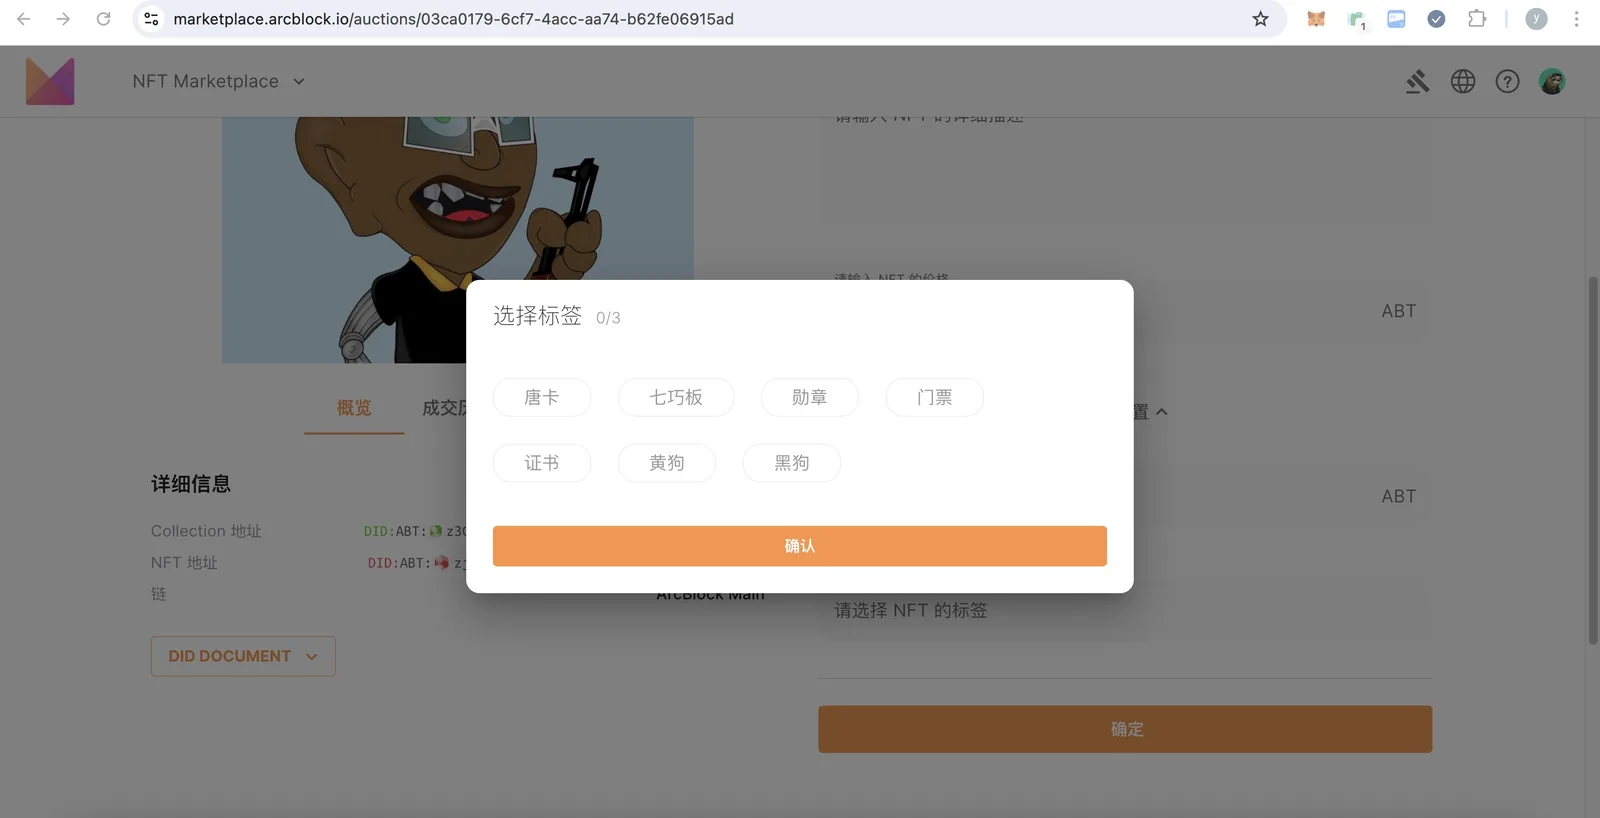Open the blue checkmark extension icon

coord(1436,19)
